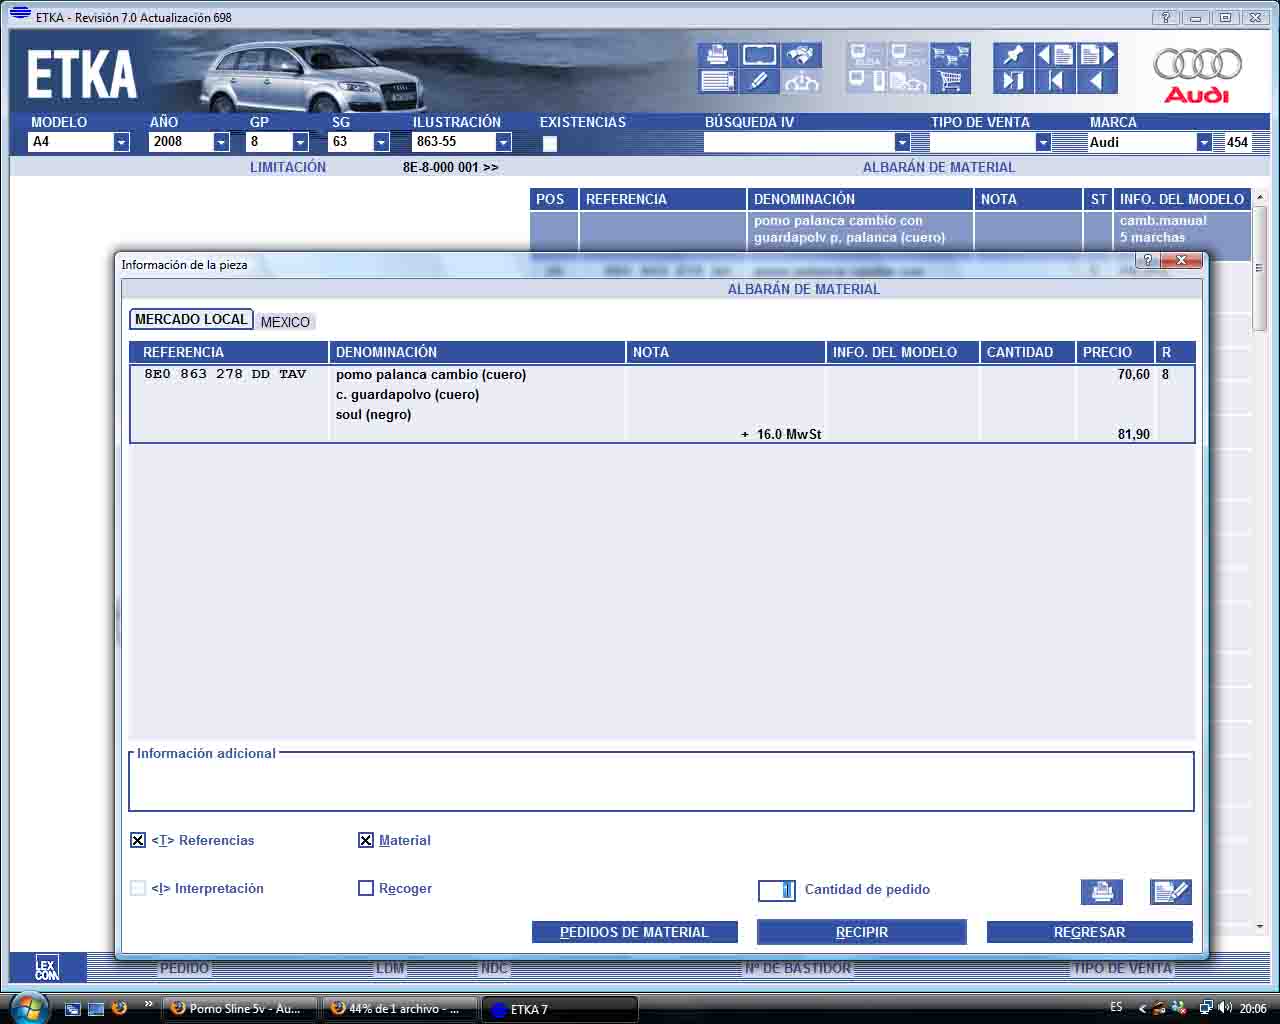1280x1024 pixels.
Task: Launch Firefox from quick launch
Action: pos(119,1008)
